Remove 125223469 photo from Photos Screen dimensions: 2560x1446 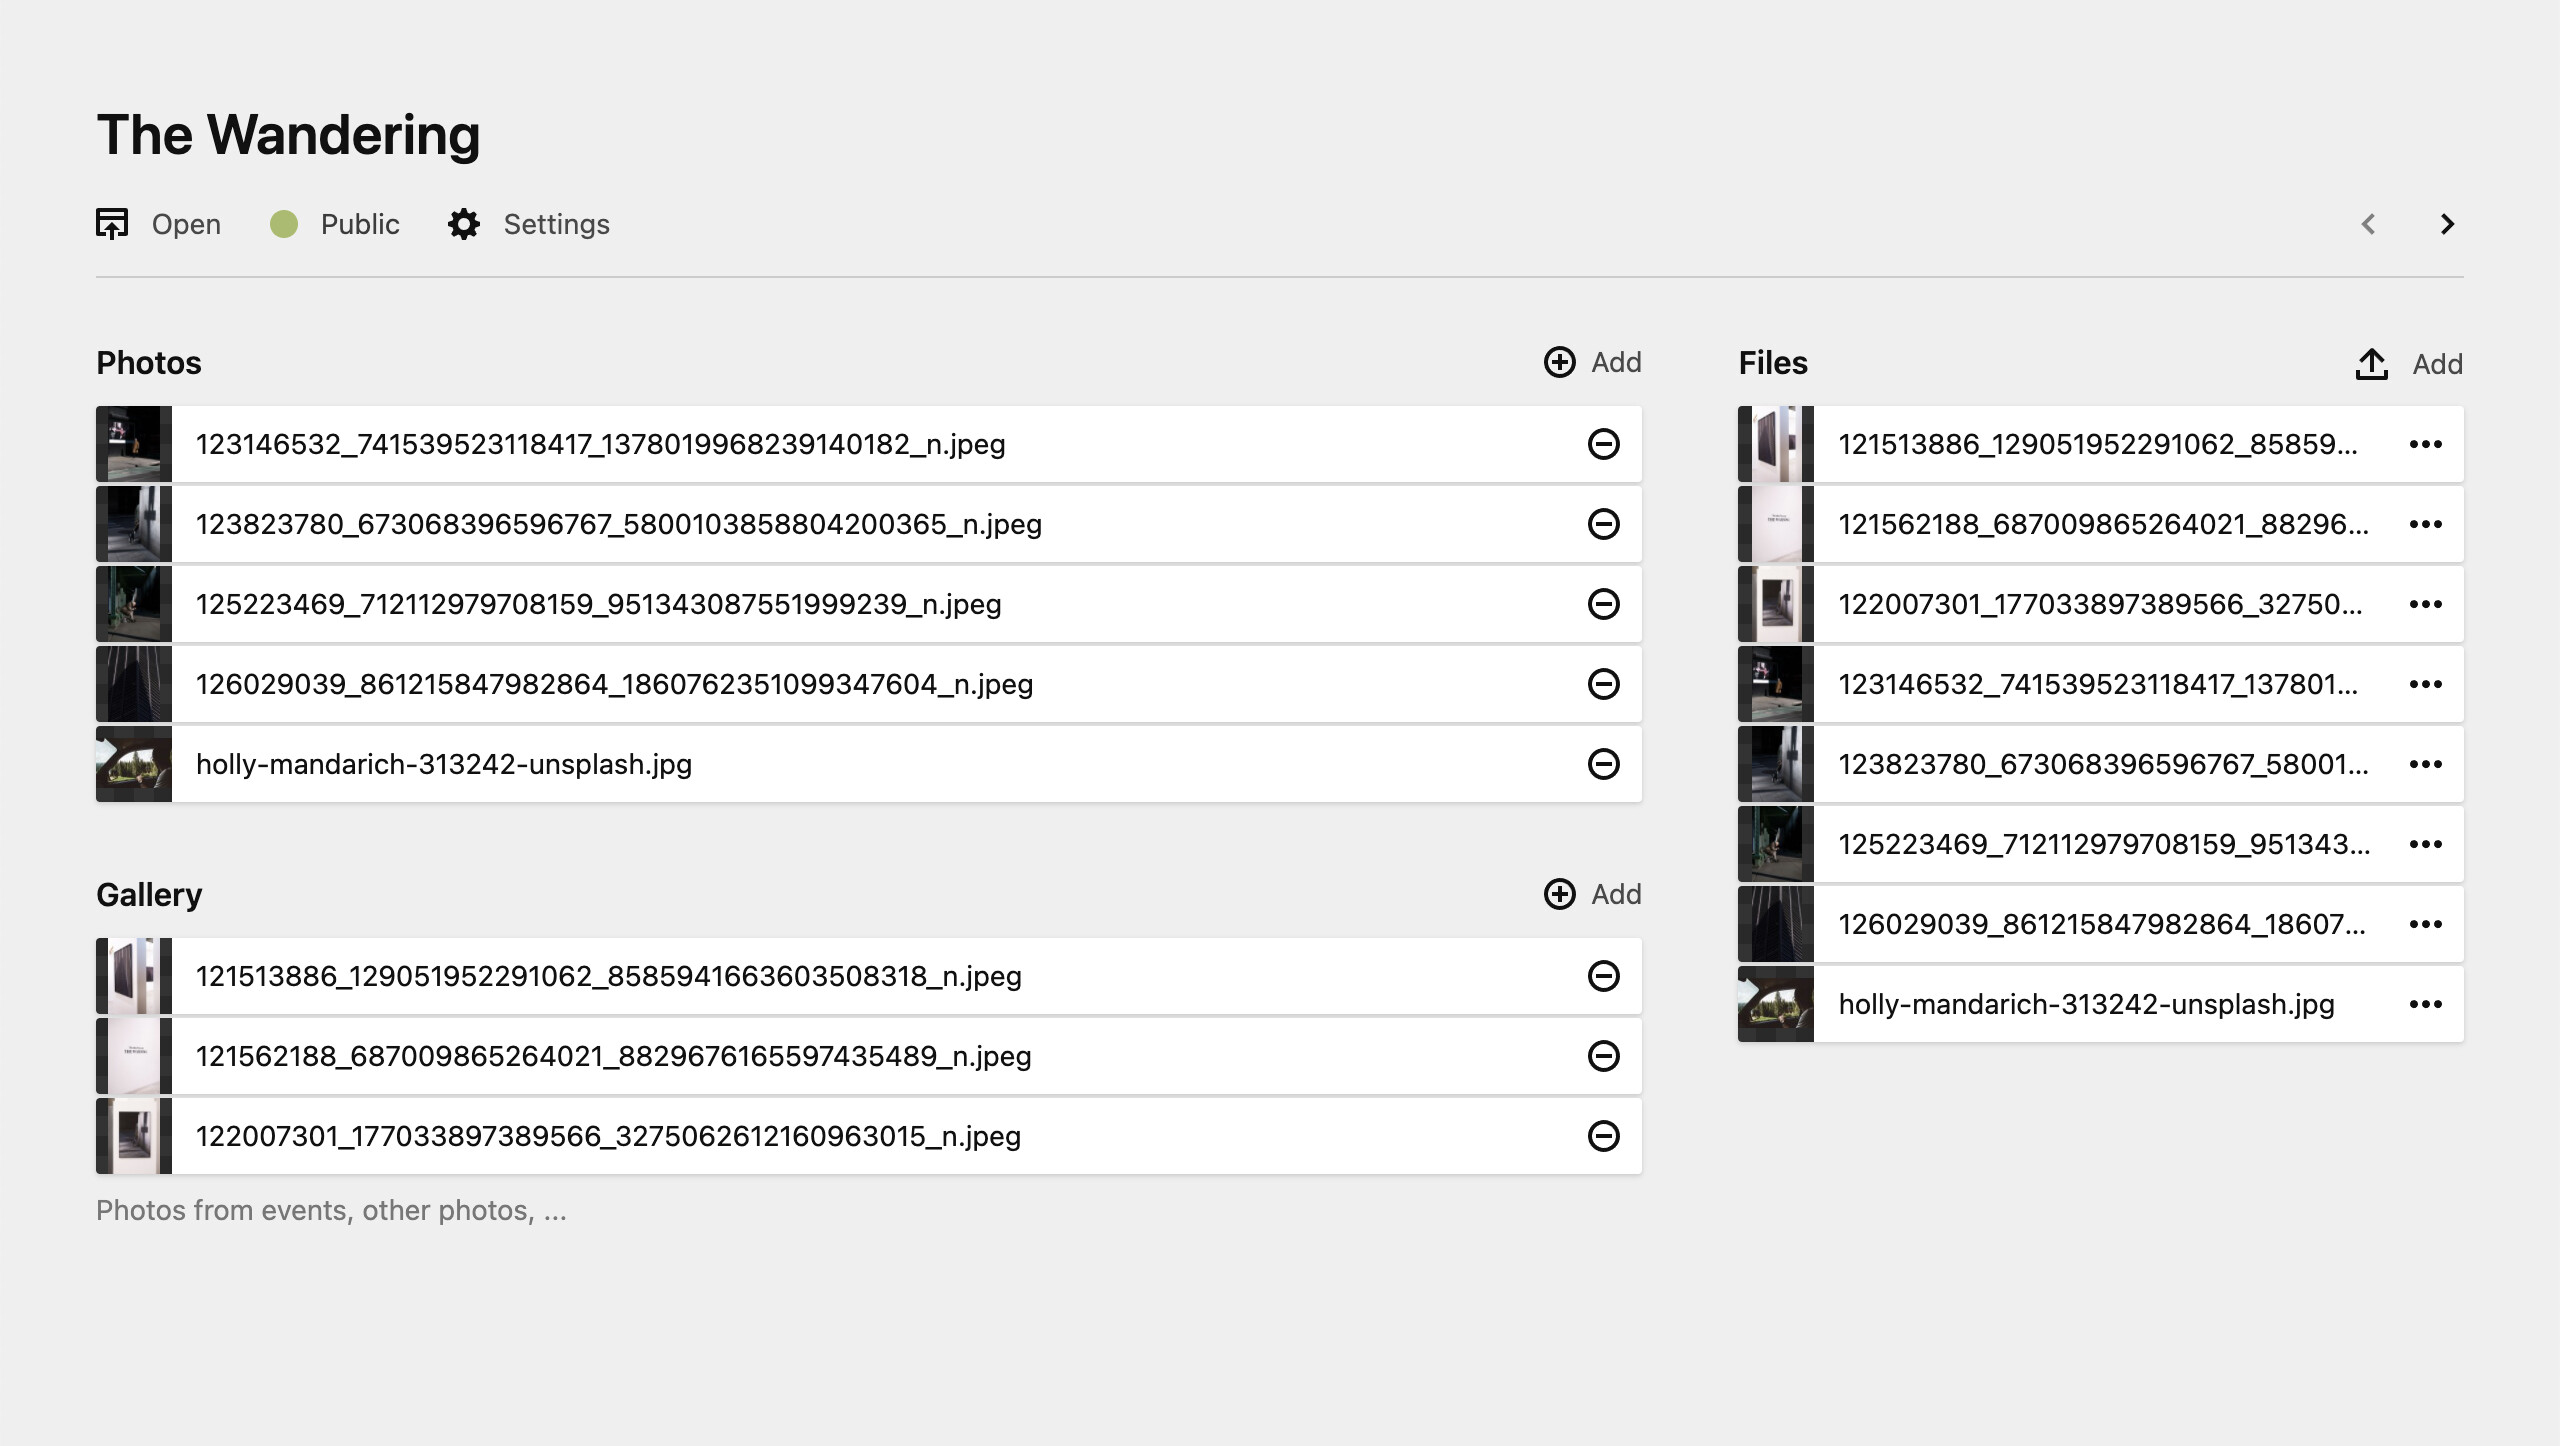point(1604,604)
